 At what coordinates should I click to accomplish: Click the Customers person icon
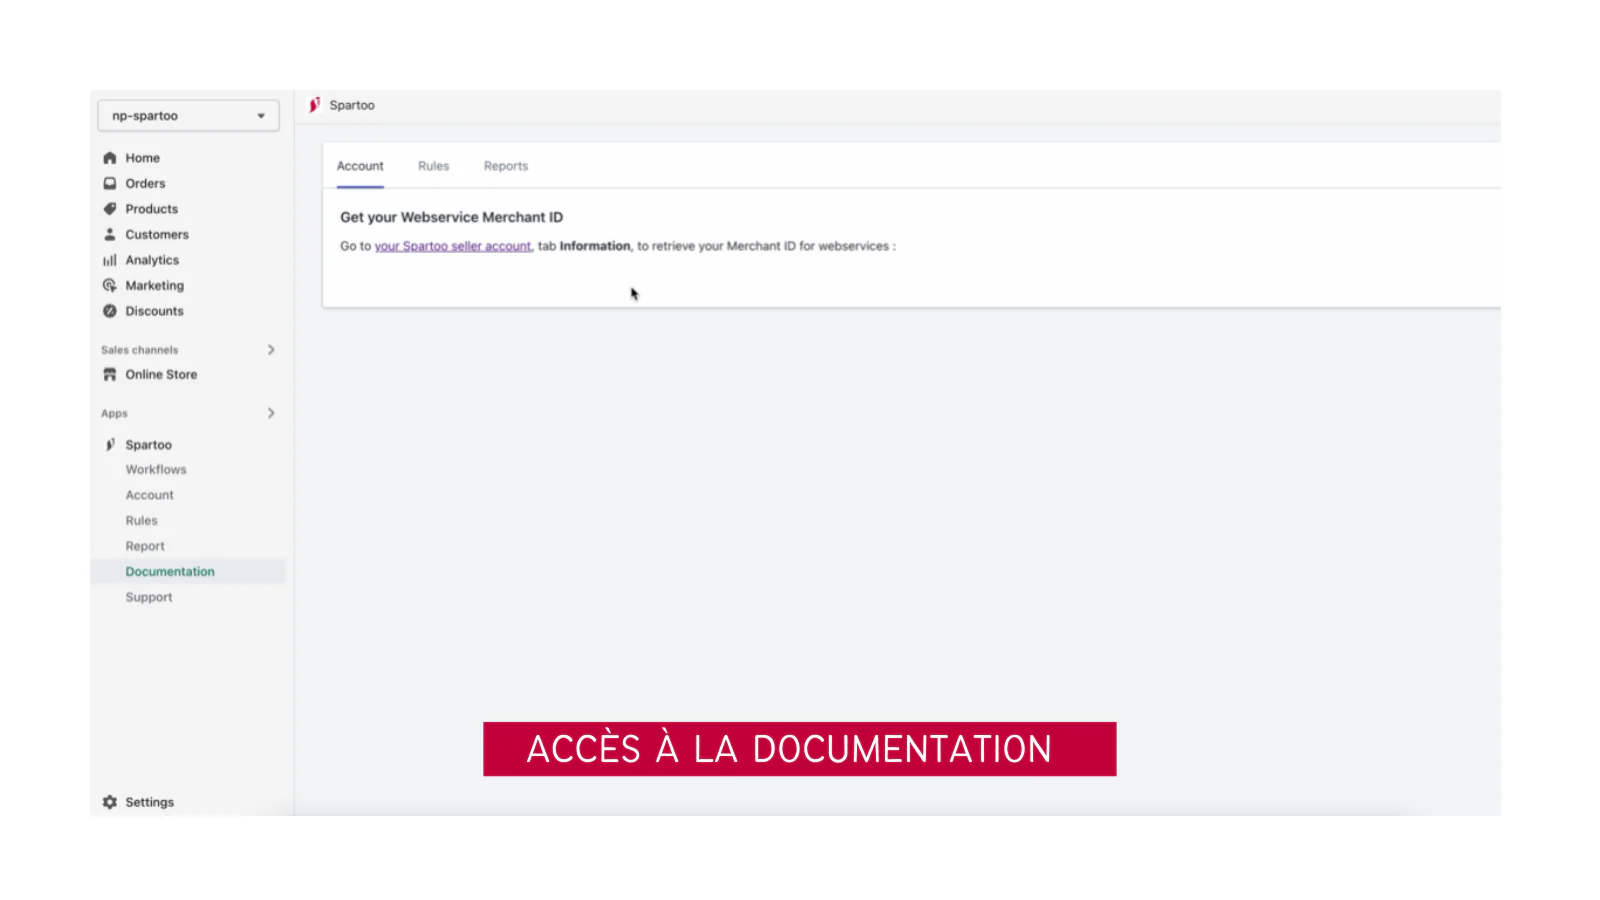coord(110,235)
